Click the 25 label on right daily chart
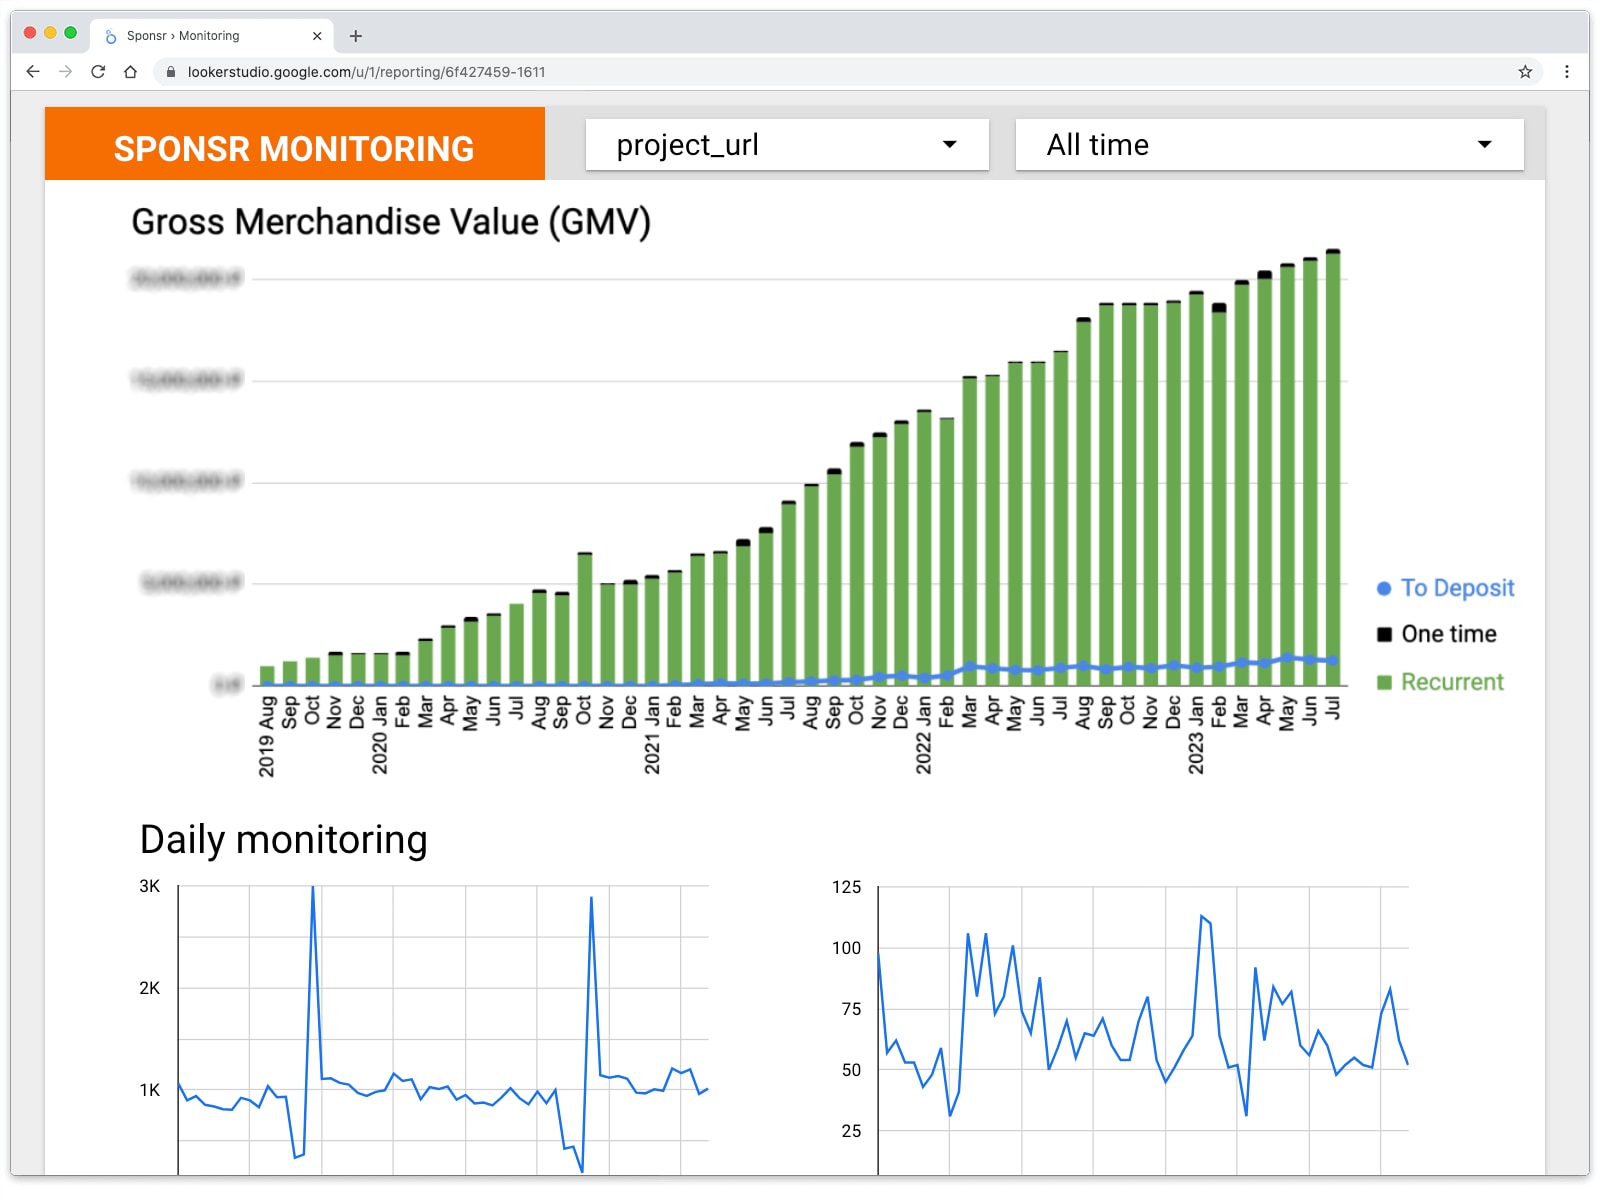Screen dimensions: 1600x1200 click(851, 1131)
